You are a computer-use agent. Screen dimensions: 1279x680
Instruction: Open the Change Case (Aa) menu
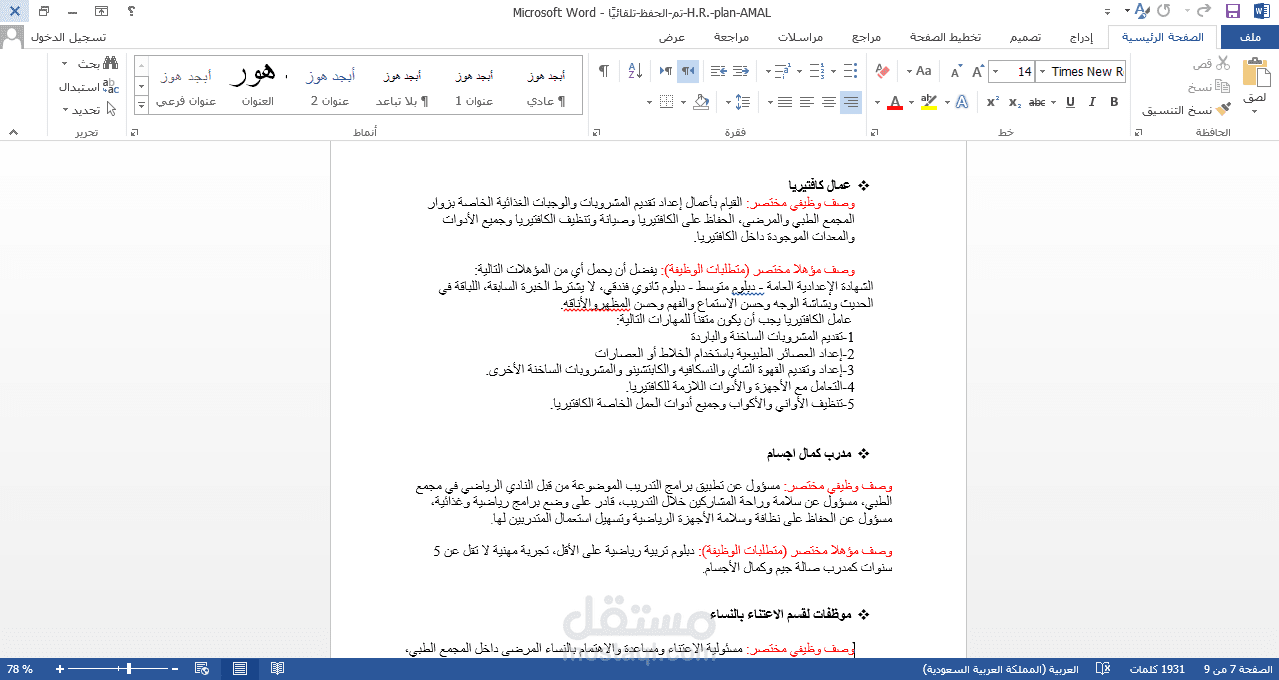(x=918, y=72)
